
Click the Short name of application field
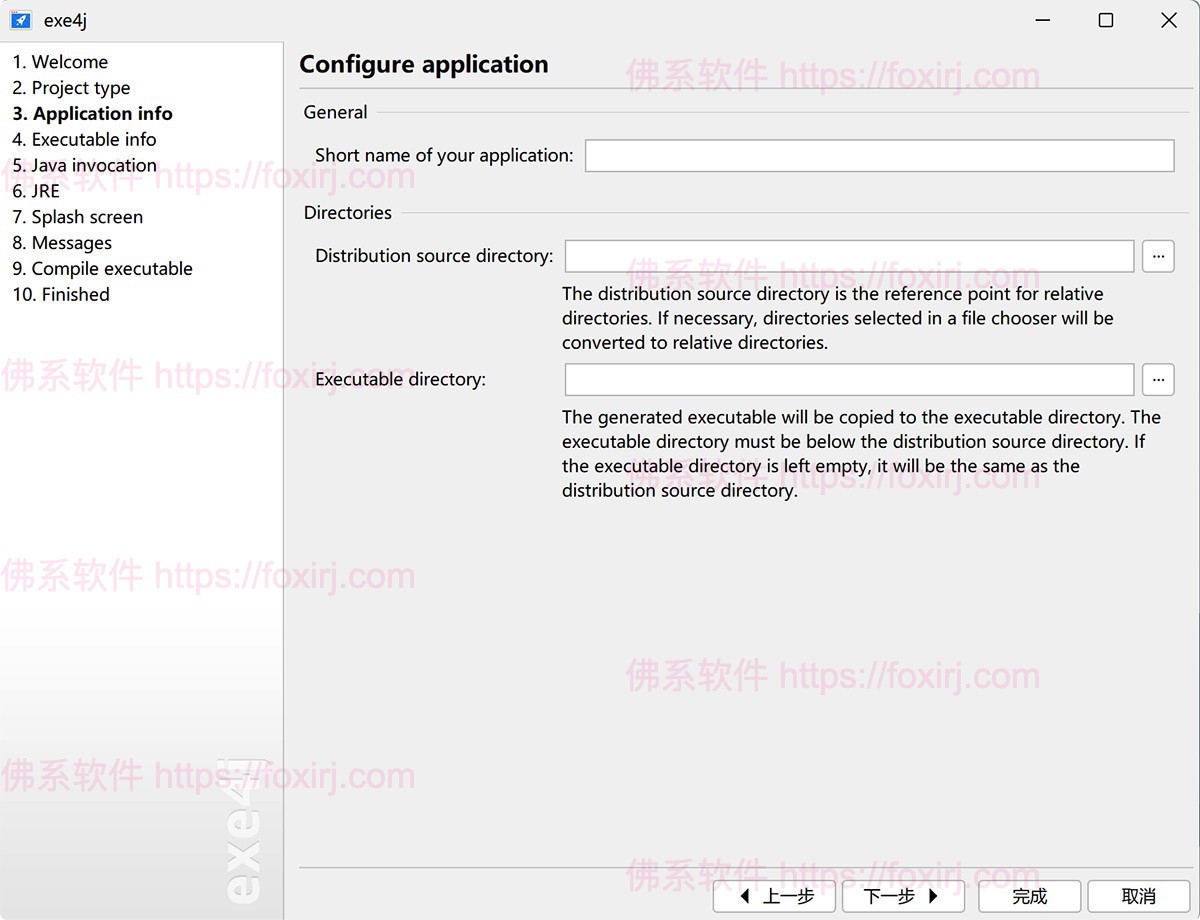(878, 156)
